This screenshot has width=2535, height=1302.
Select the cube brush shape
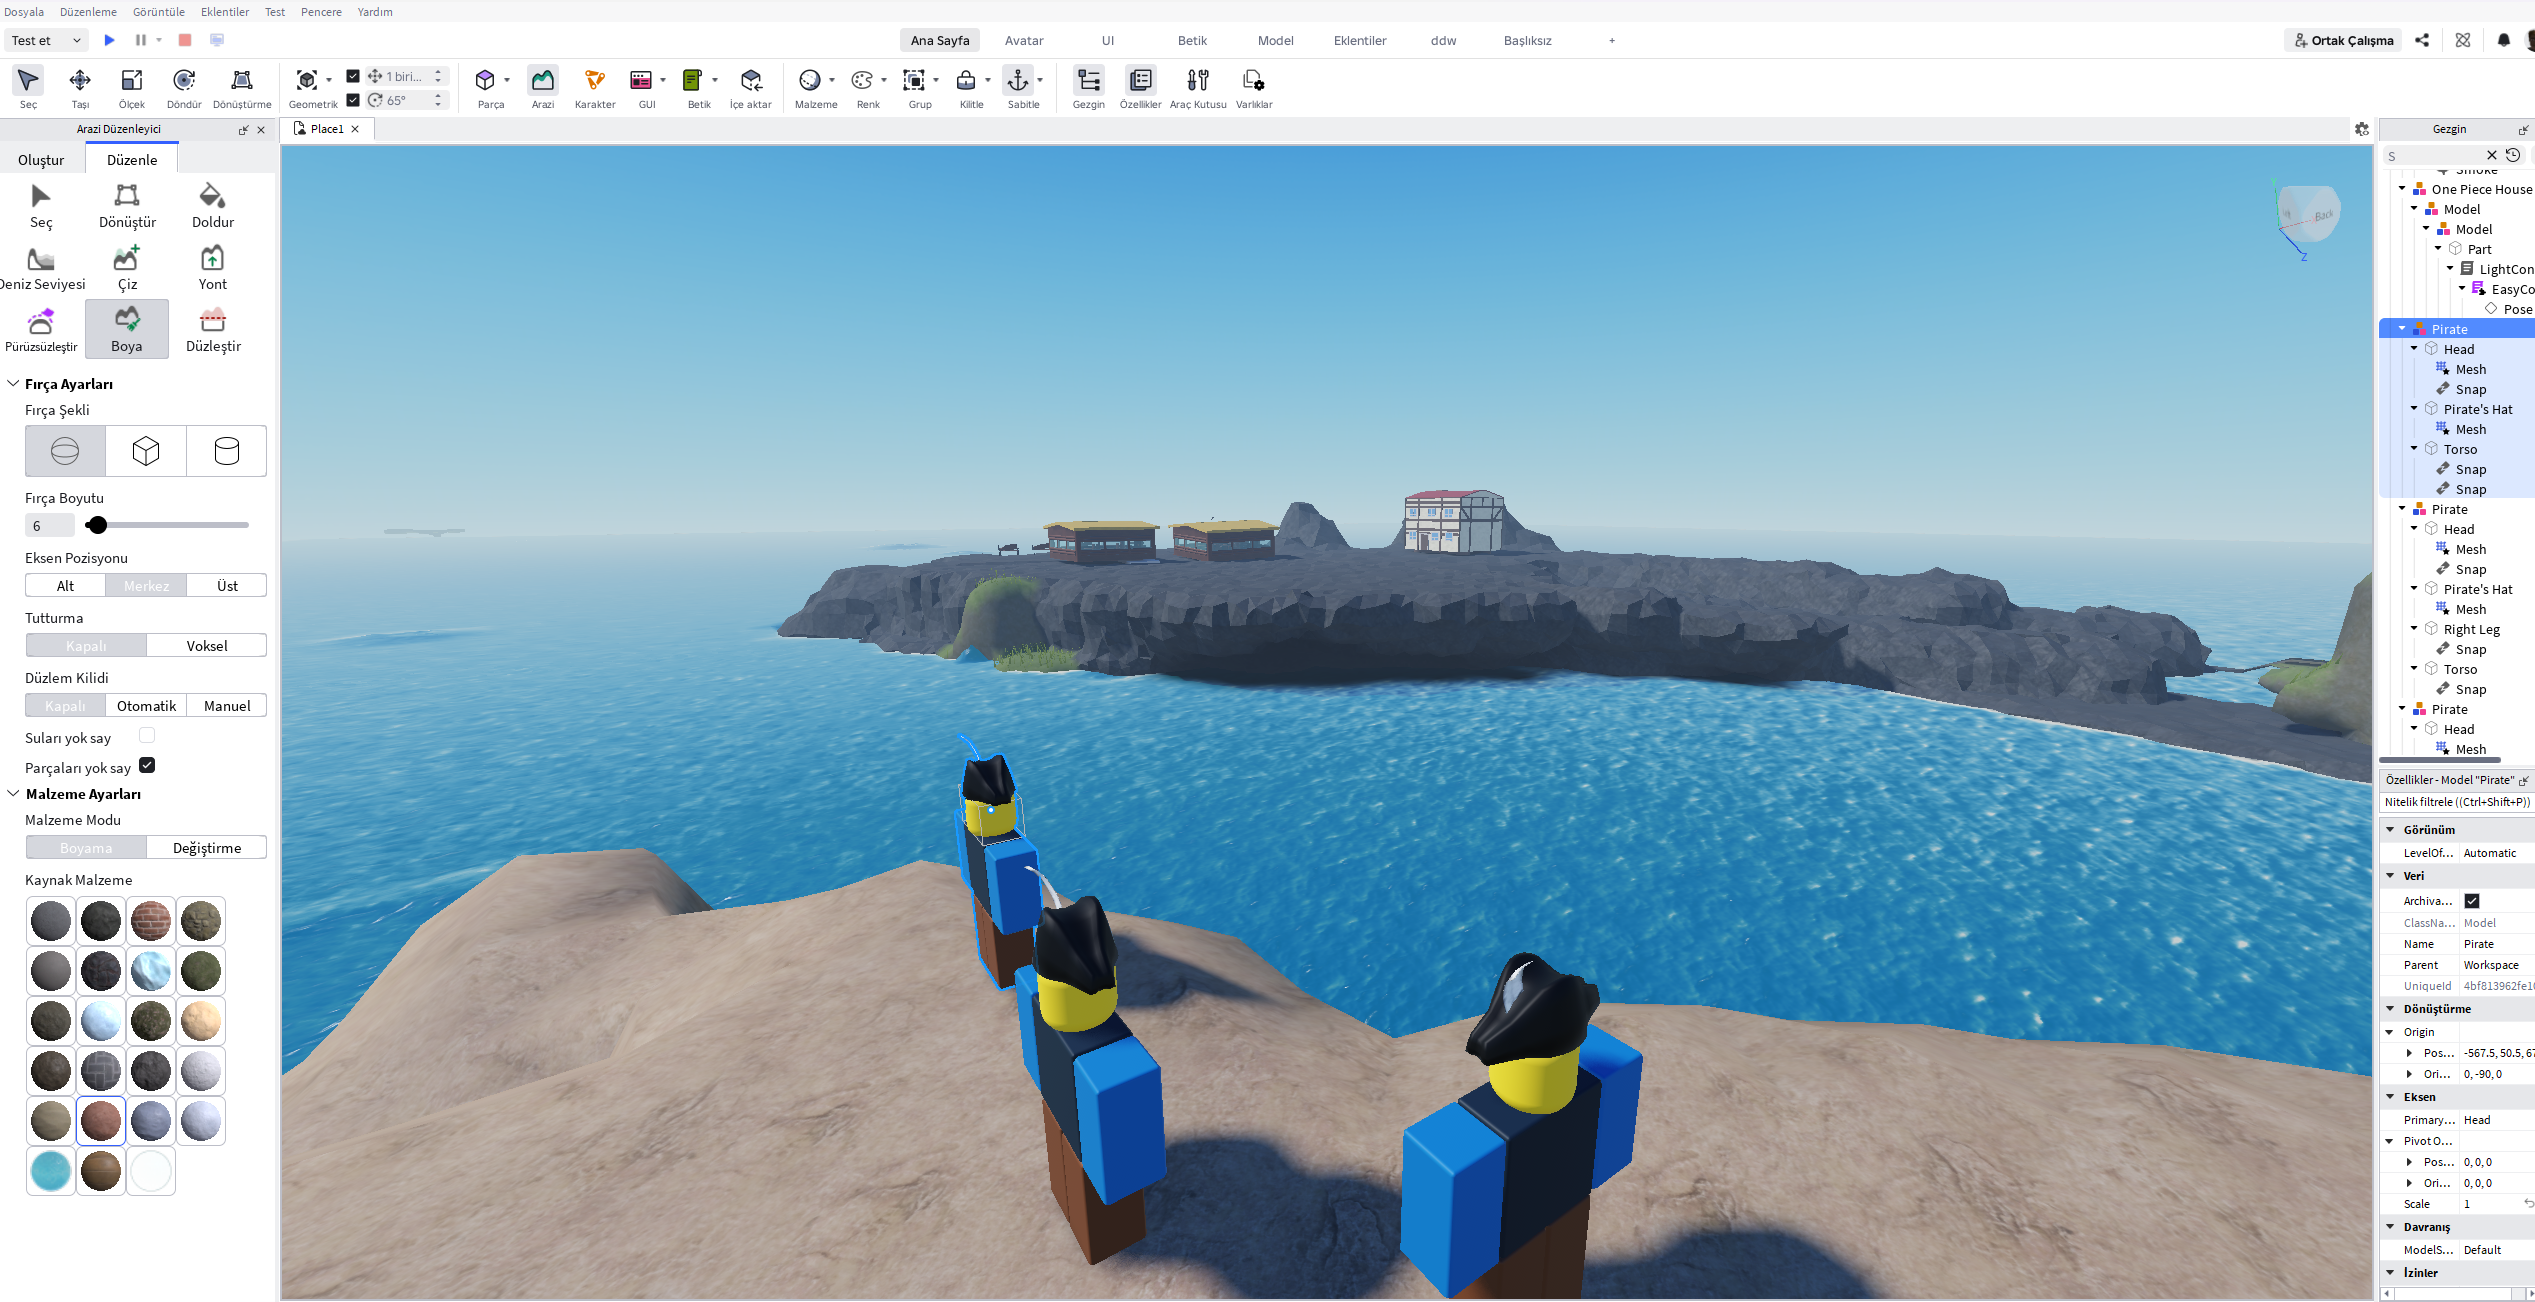[x=146, y=451]
